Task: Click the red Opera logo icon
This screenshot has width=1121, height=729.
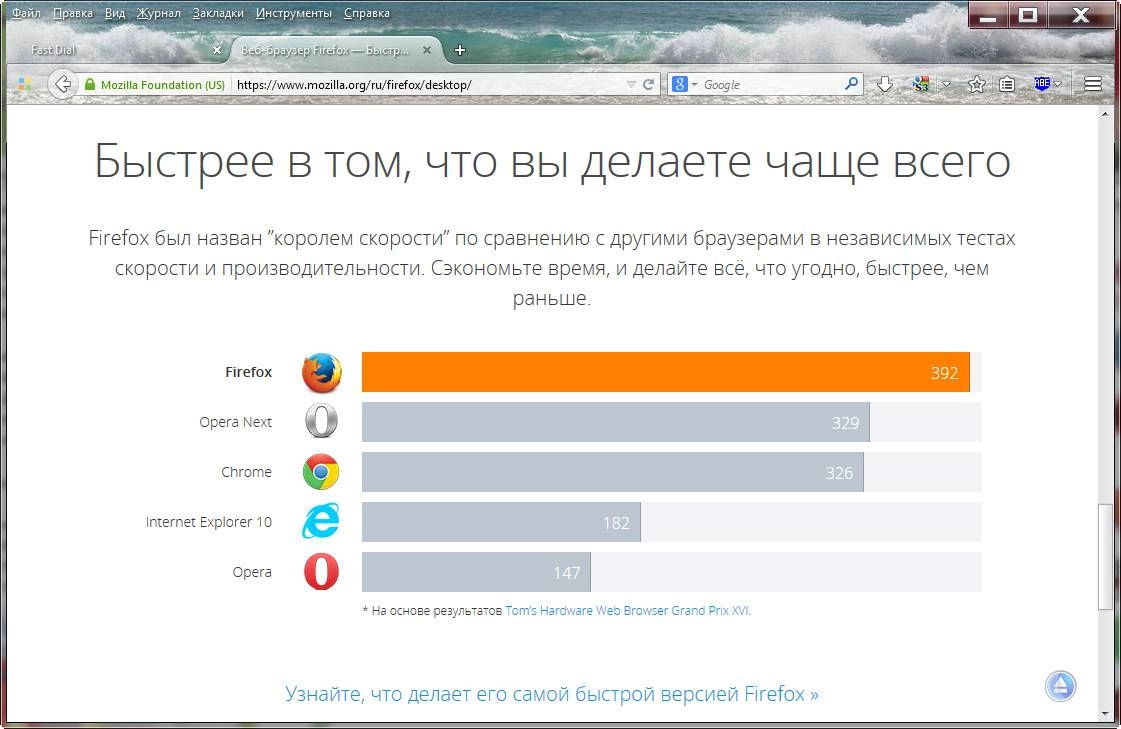Action: click(x=321, y=572)
